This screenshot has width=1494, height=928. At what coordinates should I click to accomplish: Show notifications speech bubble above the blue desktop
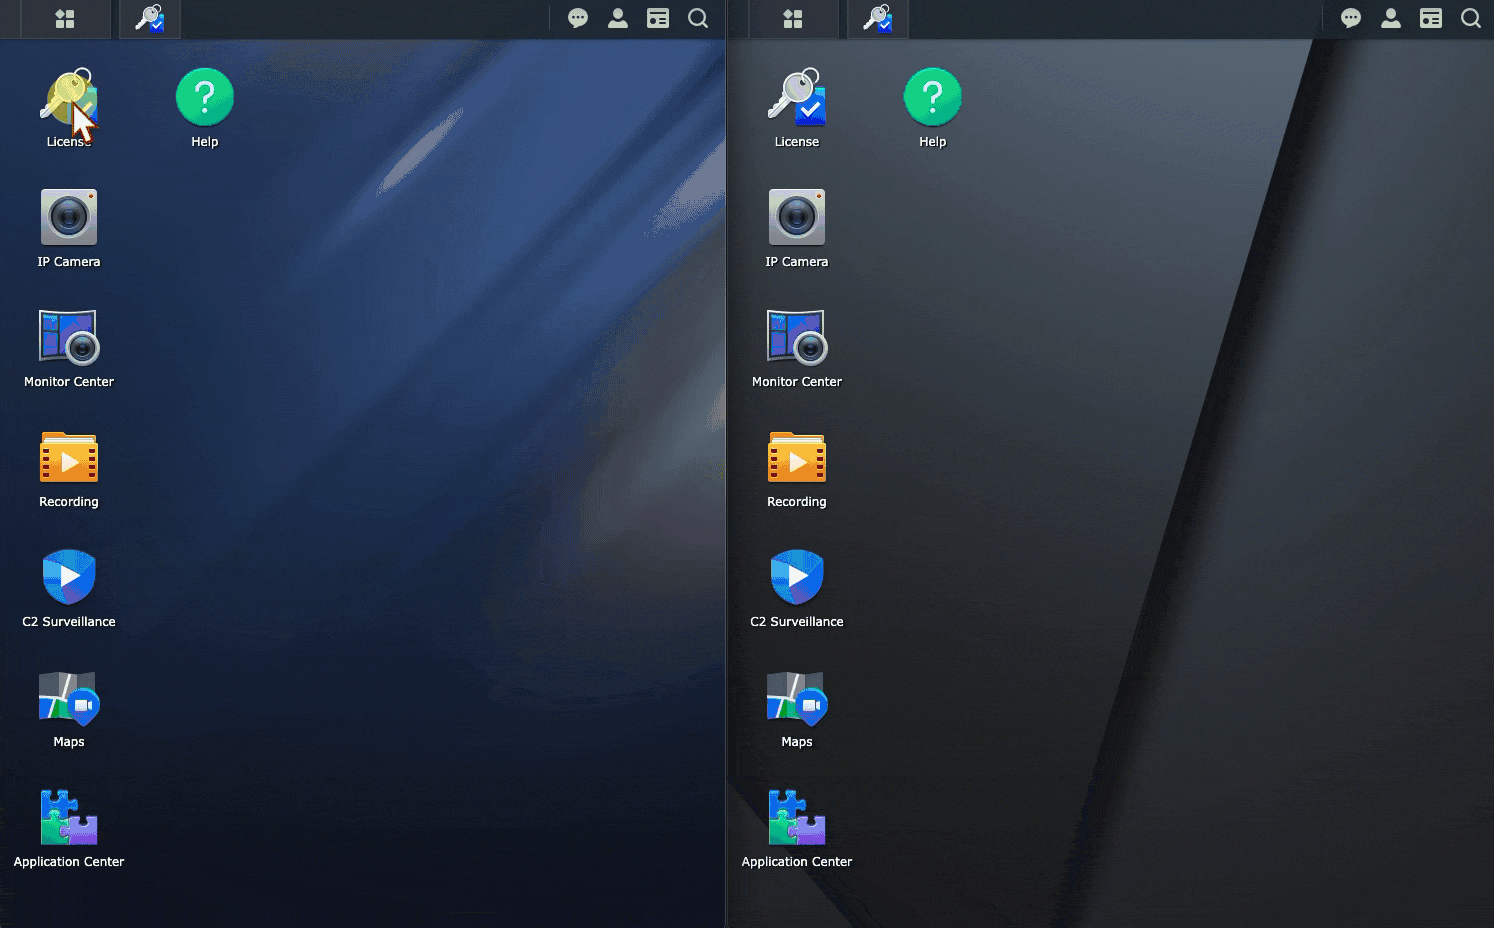click(578, 19)
